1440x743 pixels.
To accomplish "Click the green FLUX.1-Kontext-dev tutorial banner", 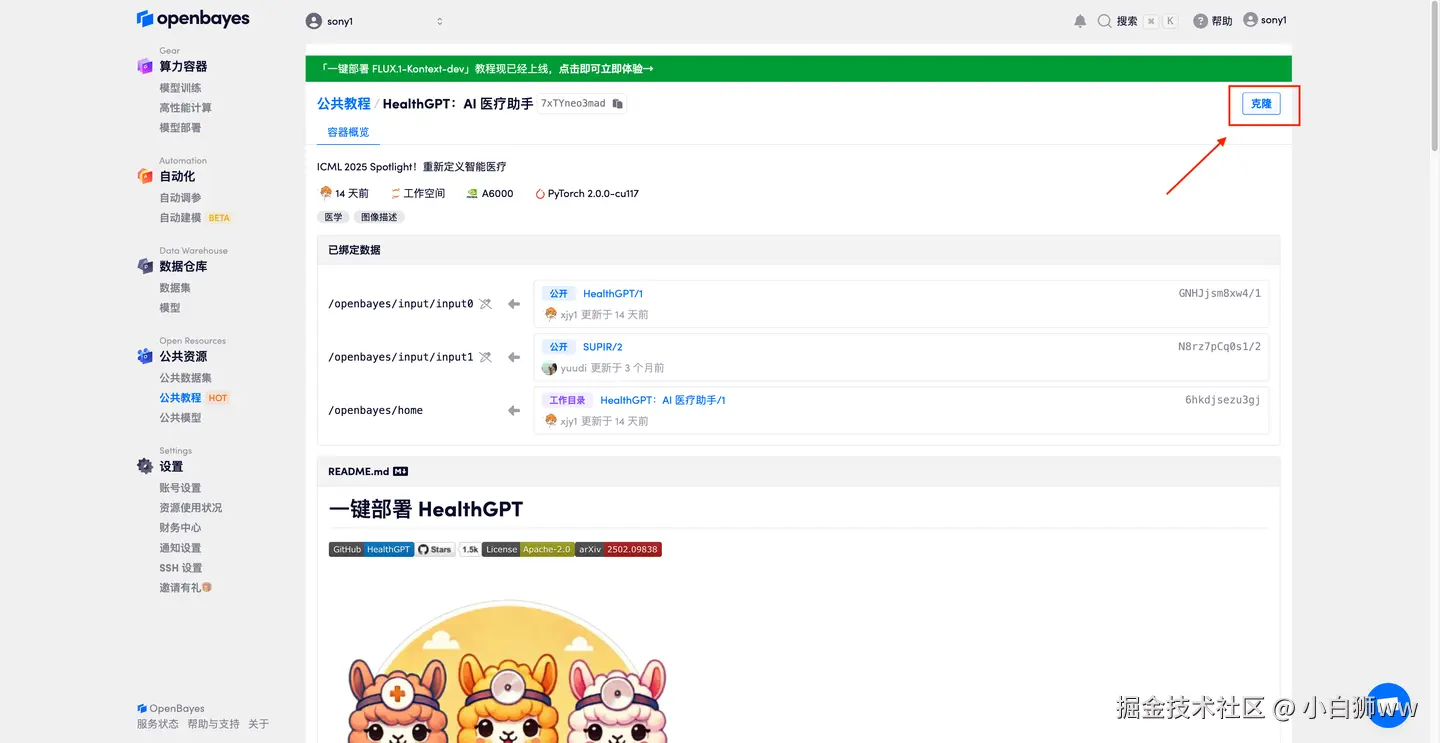I will click(798, 69).
